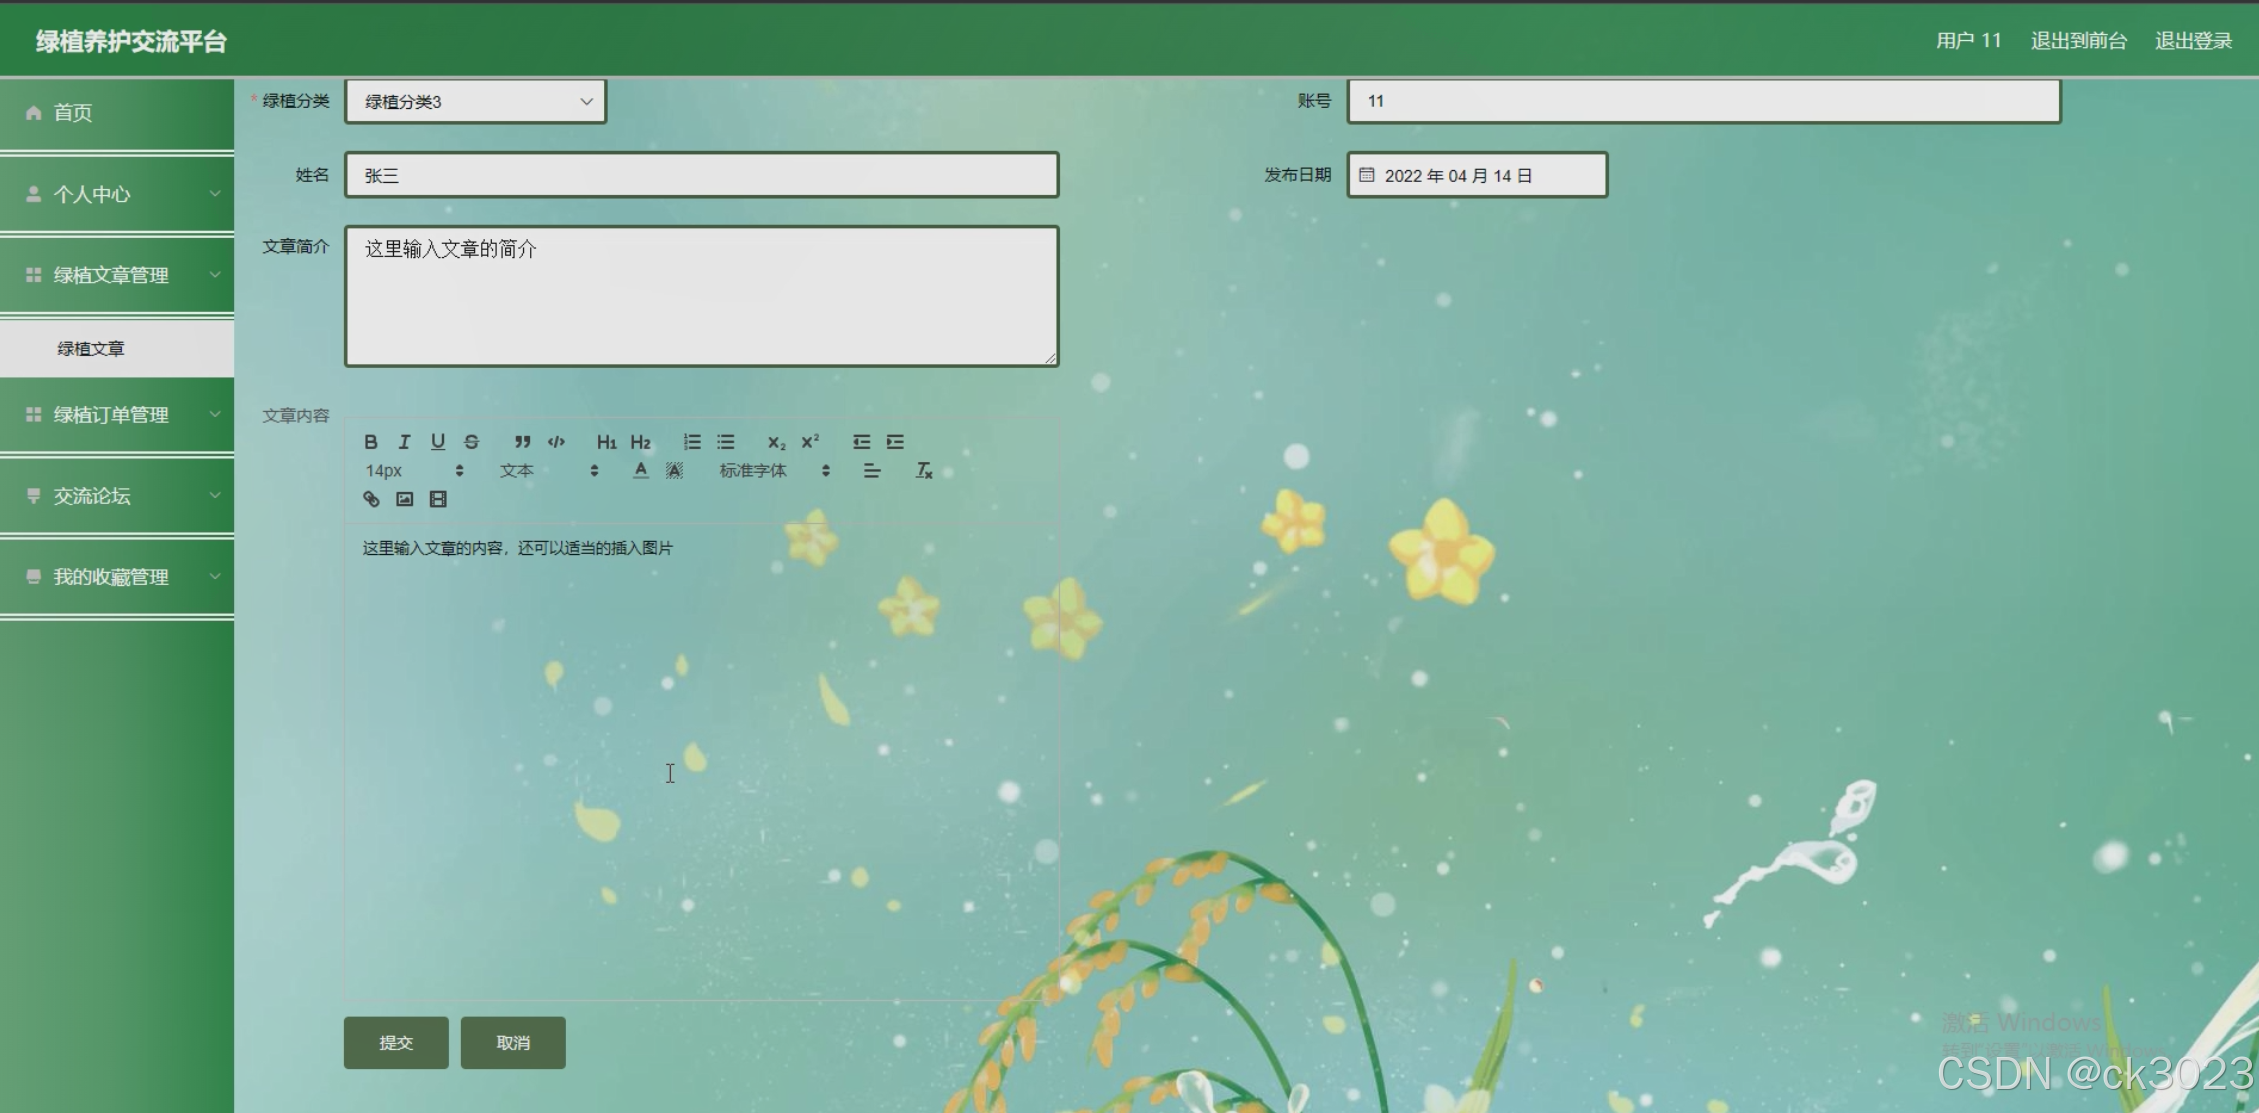Click the insert video icon
Screen dimensions: 2259x1113
(x=438, y=499)
